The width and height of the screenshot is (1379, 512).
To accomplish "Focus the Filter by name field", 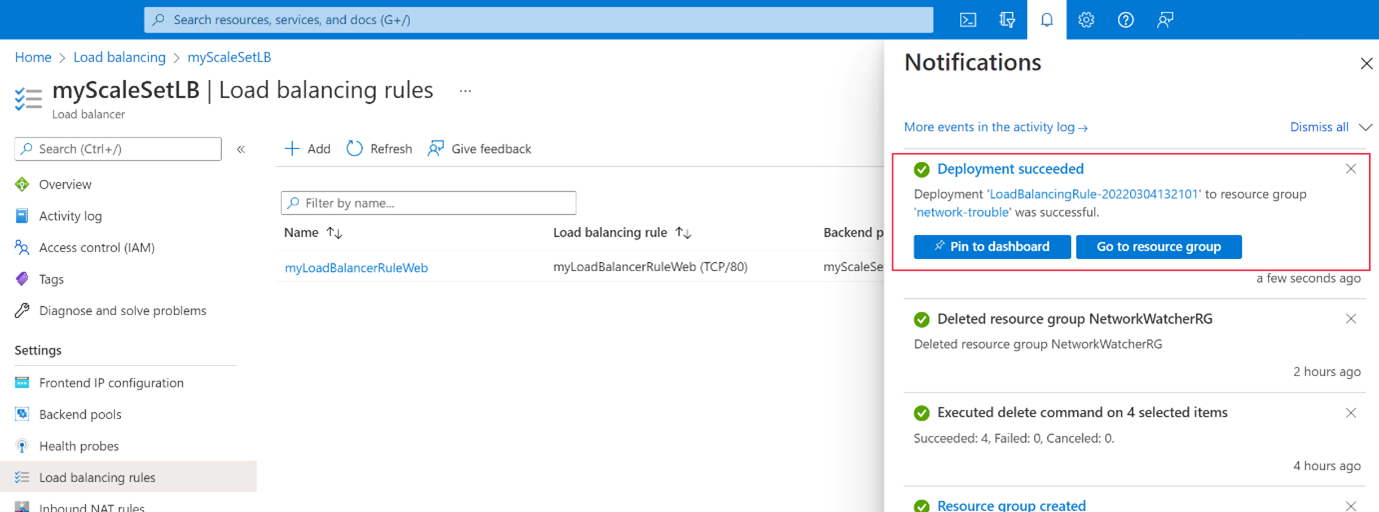I will tap(428, 203).
